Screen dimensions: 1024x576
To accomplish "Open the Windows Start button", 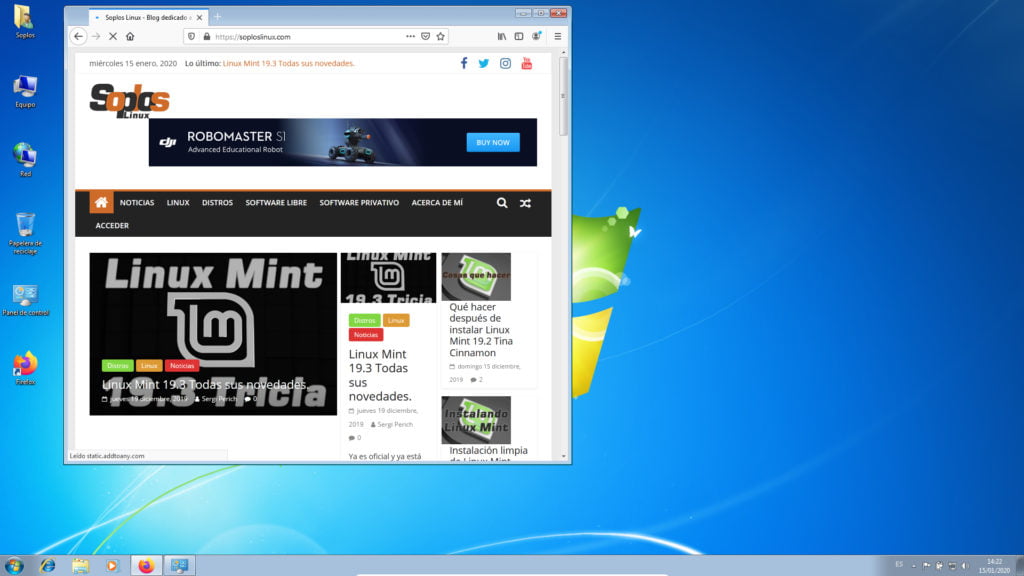I will click(x=14, y=566).
